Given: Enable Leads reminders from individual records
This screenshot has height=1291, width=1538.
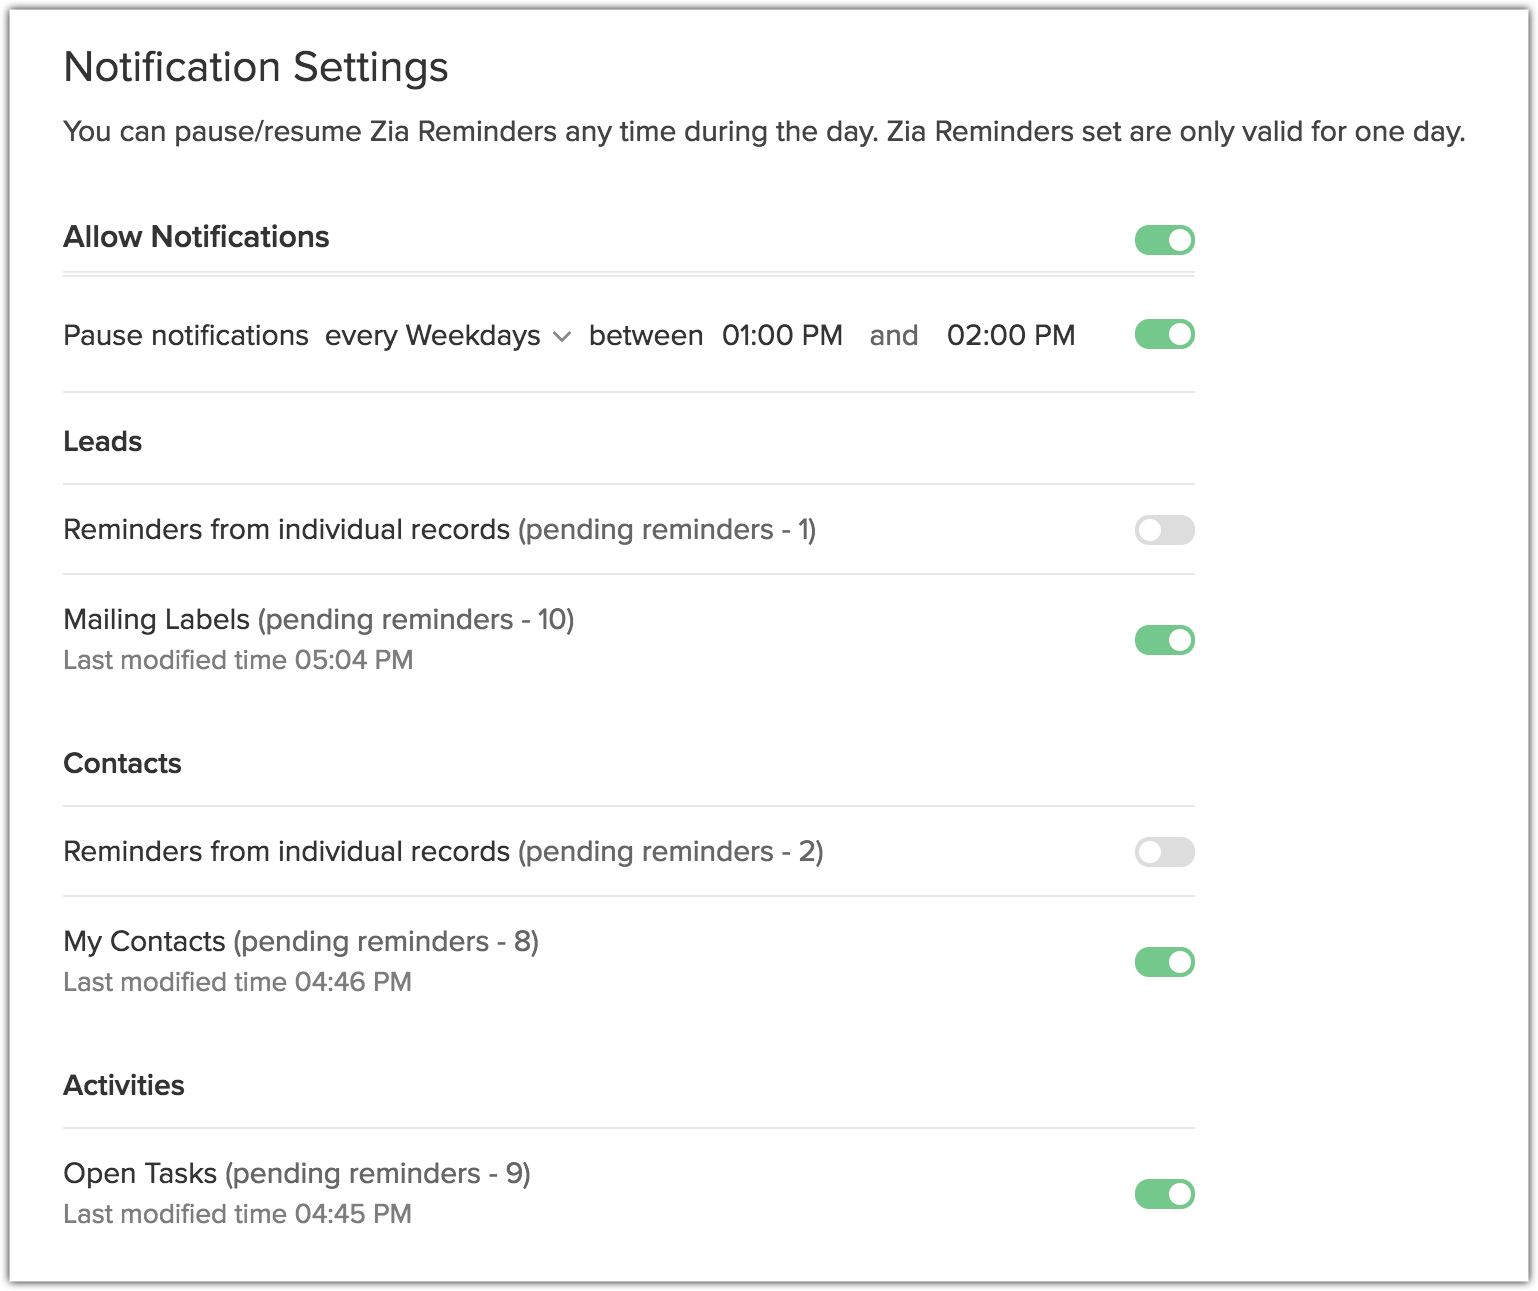Looking at the screenshot, I should (x=1164, y=530).
